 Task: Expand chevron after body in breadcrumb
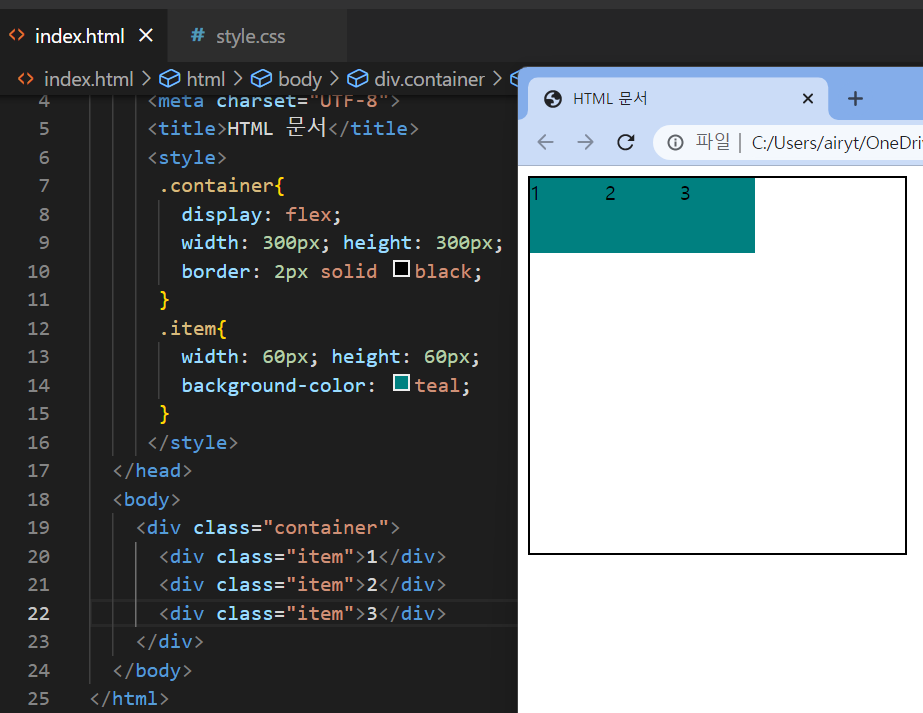point(334,78)
